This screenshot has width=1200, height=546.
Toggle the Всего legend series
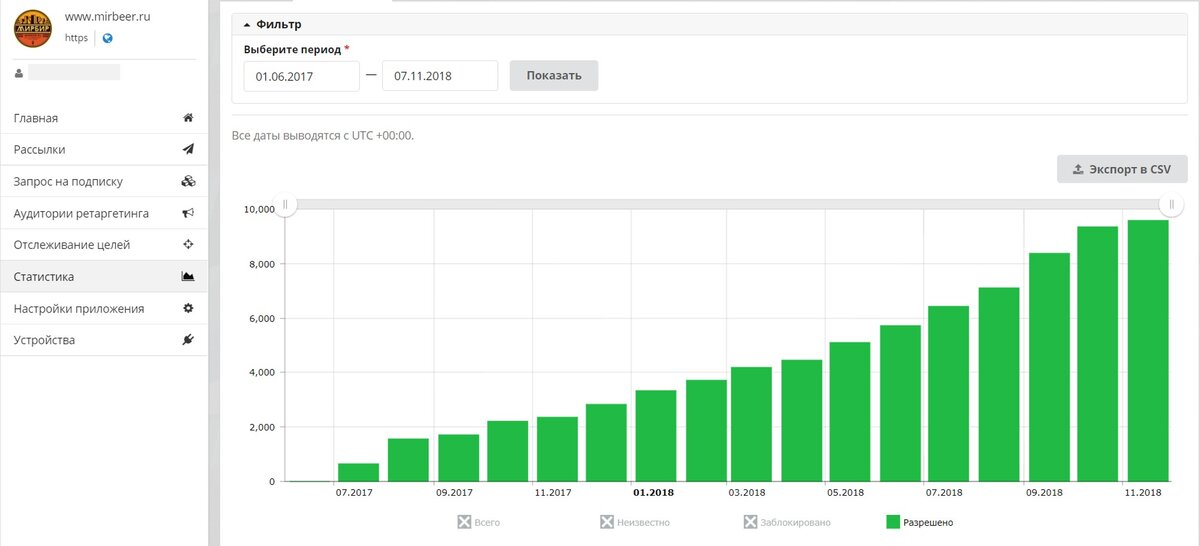click(479, 522)
